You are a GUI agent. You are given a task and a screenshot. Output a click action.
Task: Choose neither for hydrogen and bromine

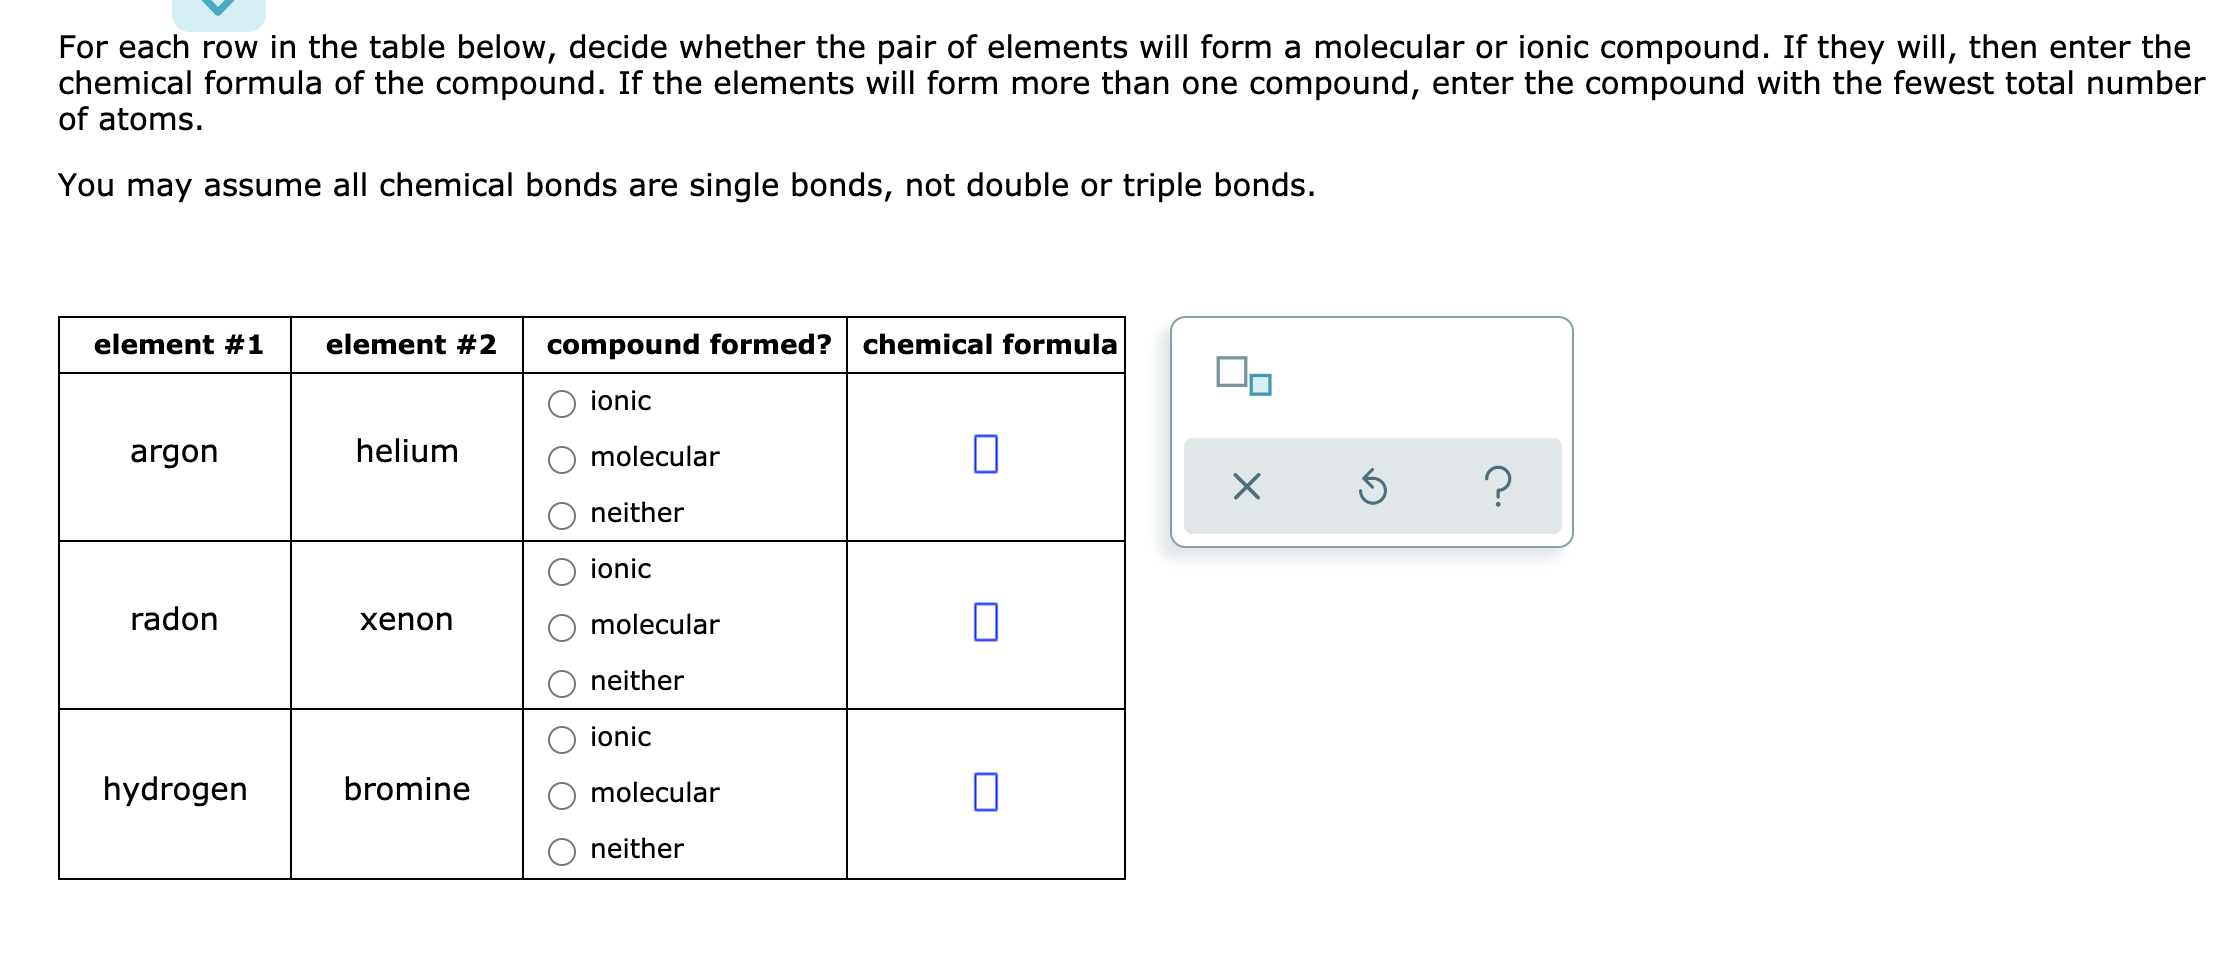[x=563, y=849]
